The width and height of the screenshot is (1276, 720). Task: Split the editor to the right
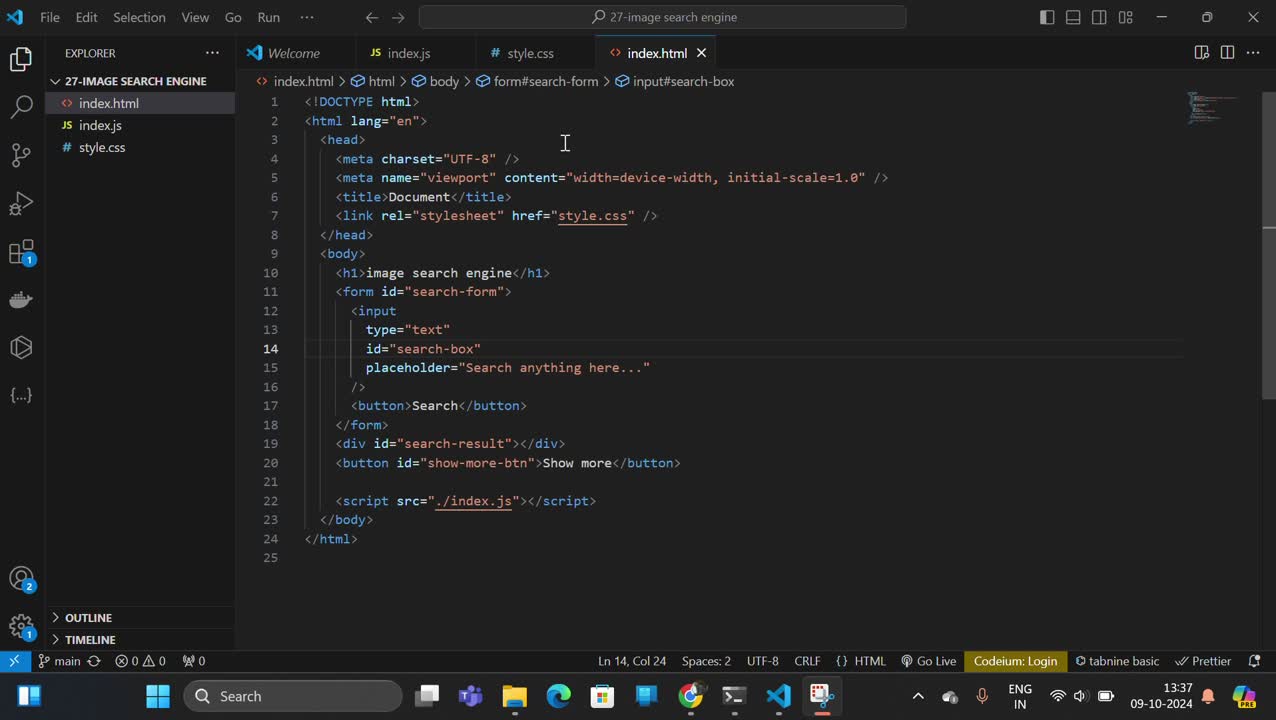1227,53
